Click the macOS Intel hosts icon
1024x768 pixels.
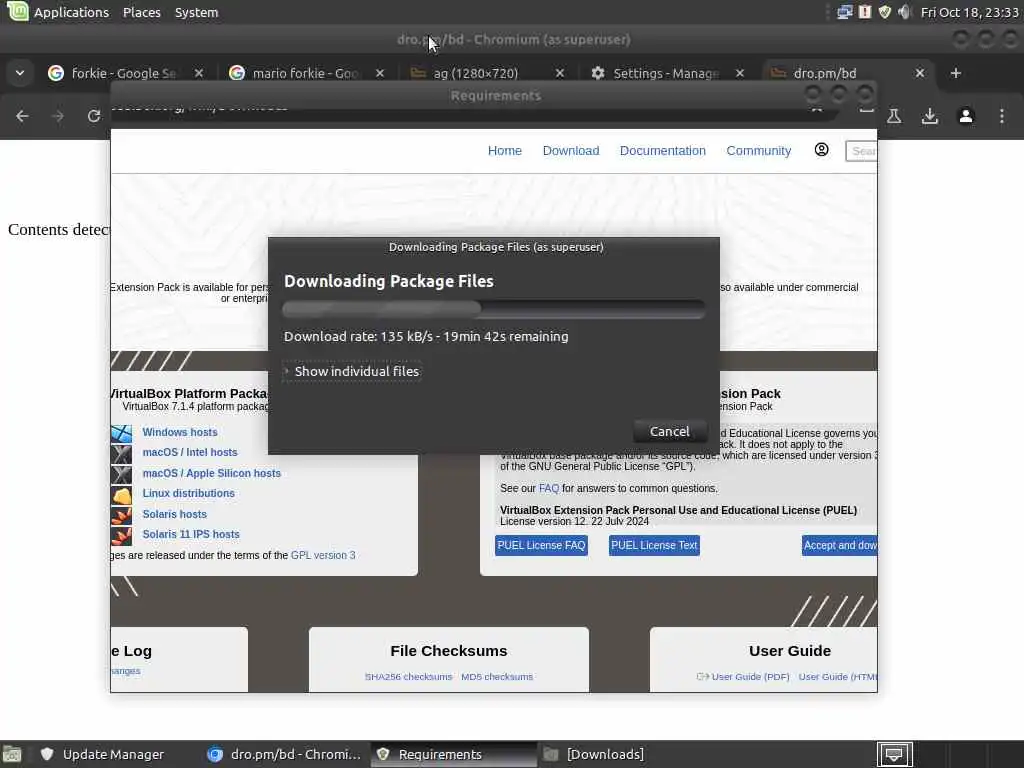pos(121,454)
